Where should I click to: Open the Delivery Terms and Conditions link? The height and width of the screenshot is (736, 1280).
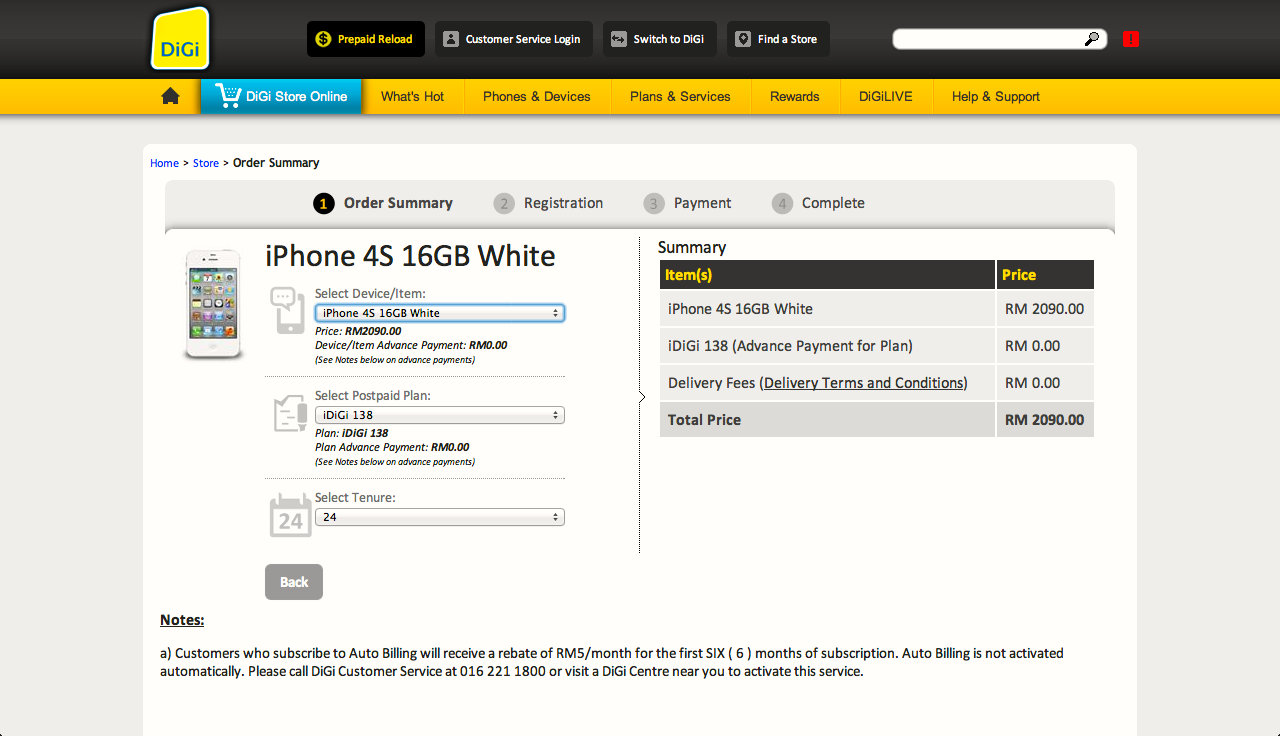click(864, 383)
